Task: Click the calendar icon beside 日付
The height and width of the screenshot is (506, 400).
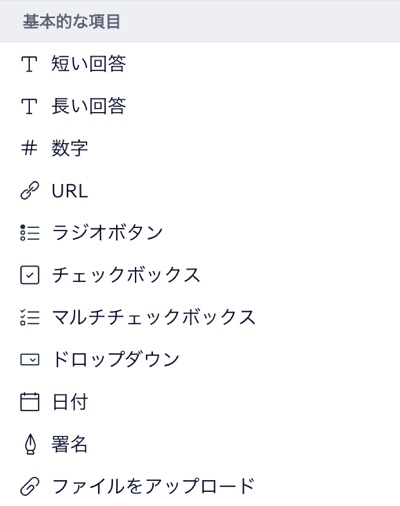Action: tap(30, 402)
